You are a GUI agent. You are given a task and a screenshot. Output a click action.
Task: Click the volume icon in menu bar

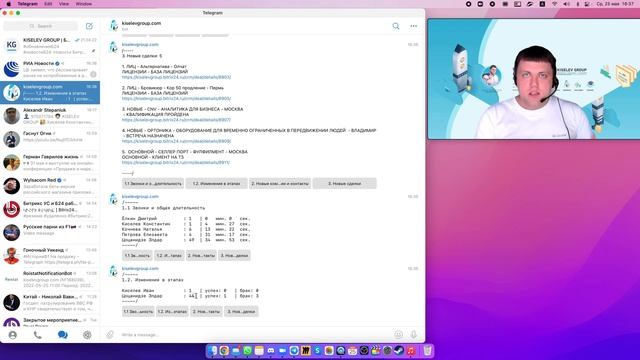point(567,4)
